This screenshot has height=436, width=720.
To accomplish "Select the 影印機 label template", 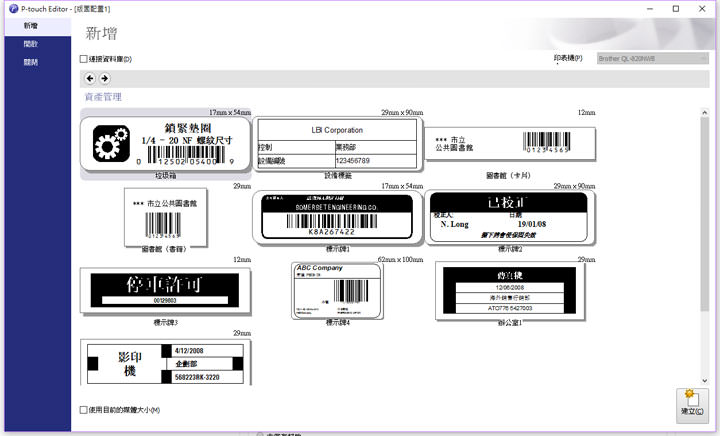I will (166, 364).
